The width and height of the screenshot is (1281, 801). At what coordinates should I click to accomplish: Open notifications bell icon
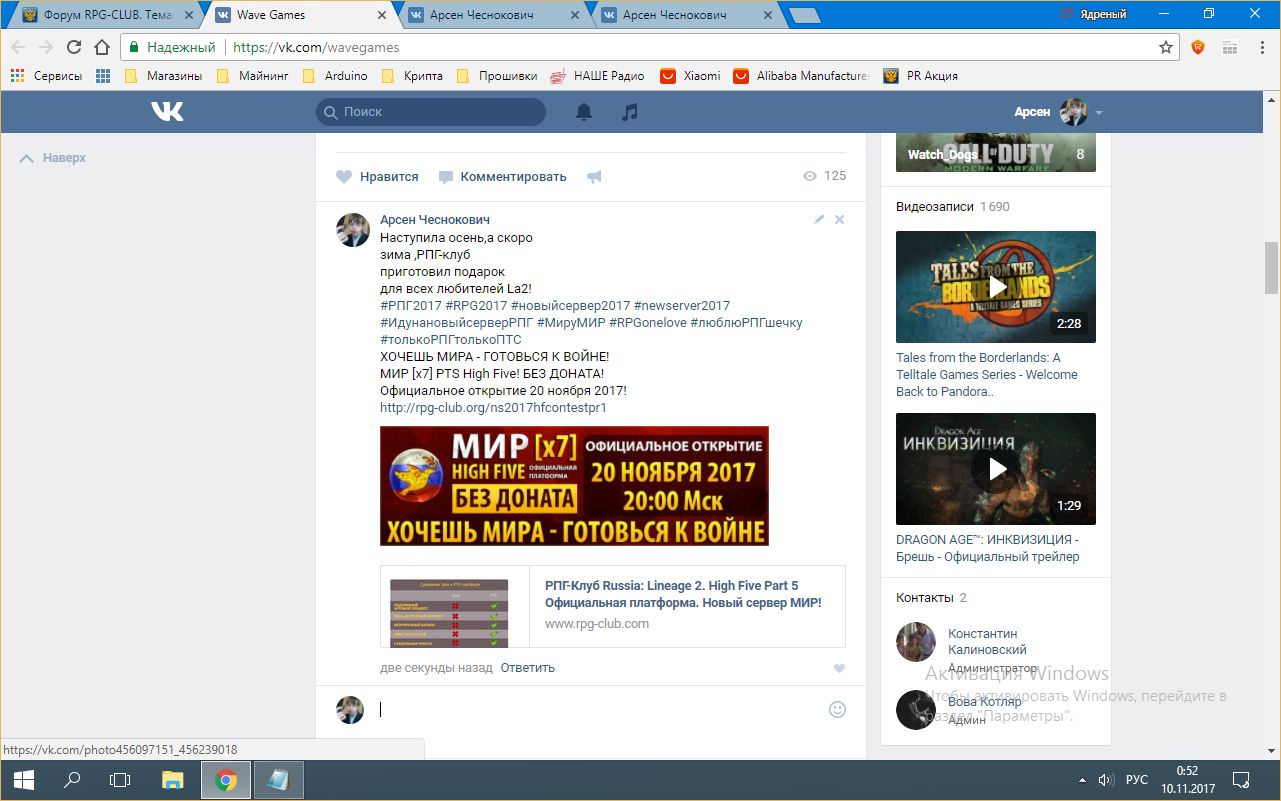pyautogui.click(x=584, y=112)
